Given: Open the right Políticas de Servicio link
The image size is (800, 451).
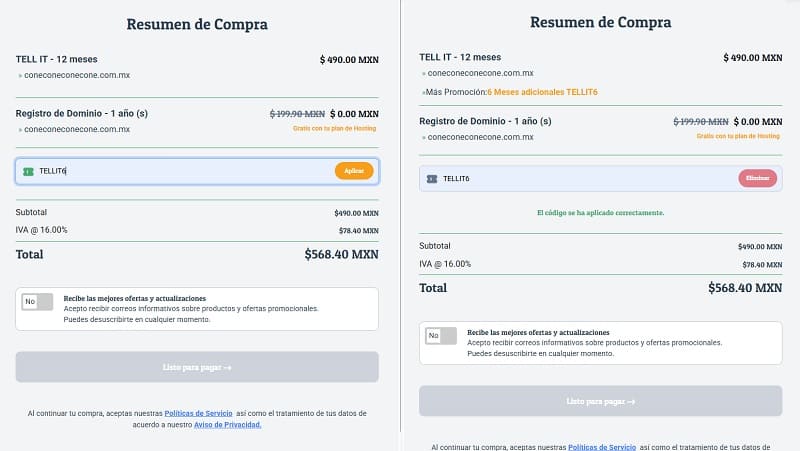Looking at the screenshot, I should tap(602, 447).
